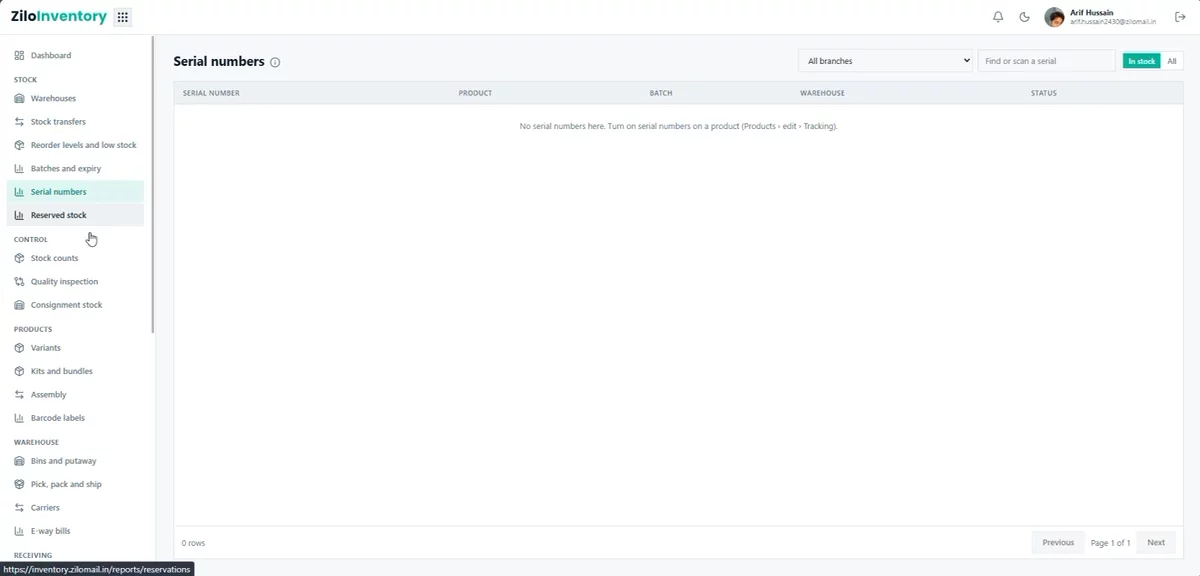Open the apps grid launcher icon

click(123, 17)
